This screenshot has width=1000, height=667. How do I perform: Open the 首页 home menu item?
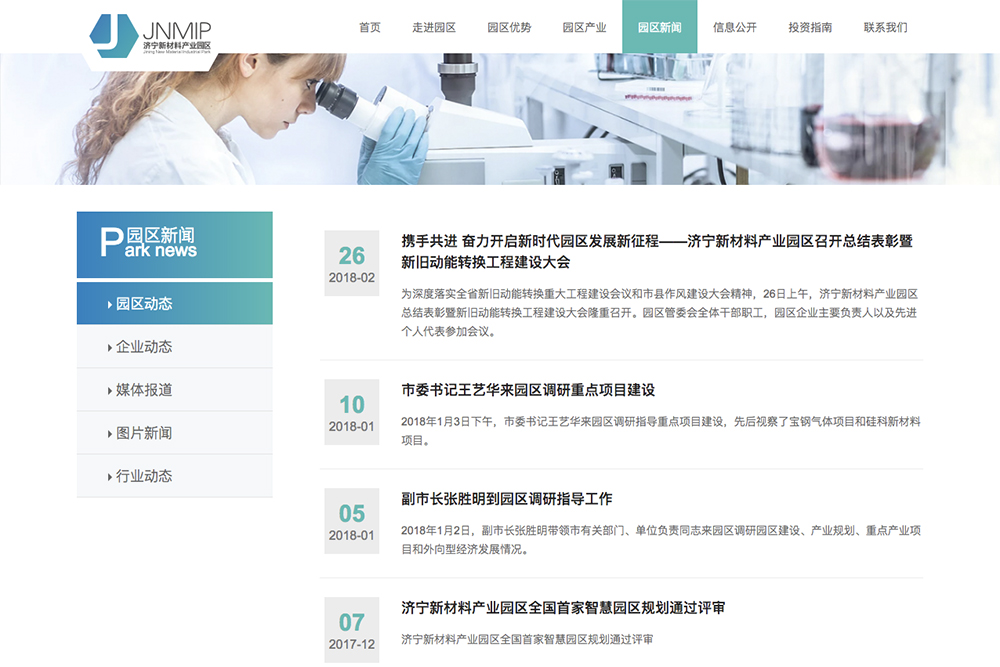tap(370, 27)
